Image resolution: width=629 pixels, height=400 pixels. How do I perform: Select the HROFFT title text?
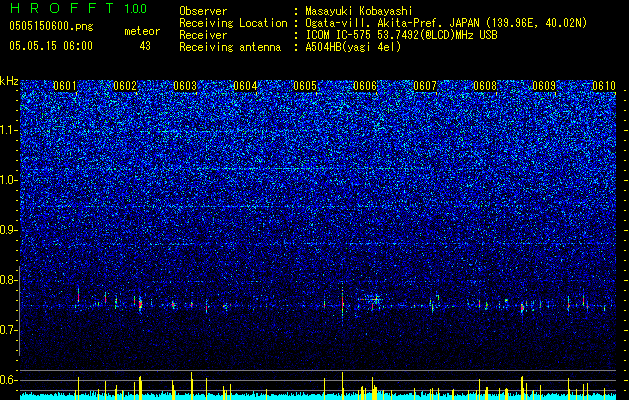pyautogui.click(x=62, y=8)
